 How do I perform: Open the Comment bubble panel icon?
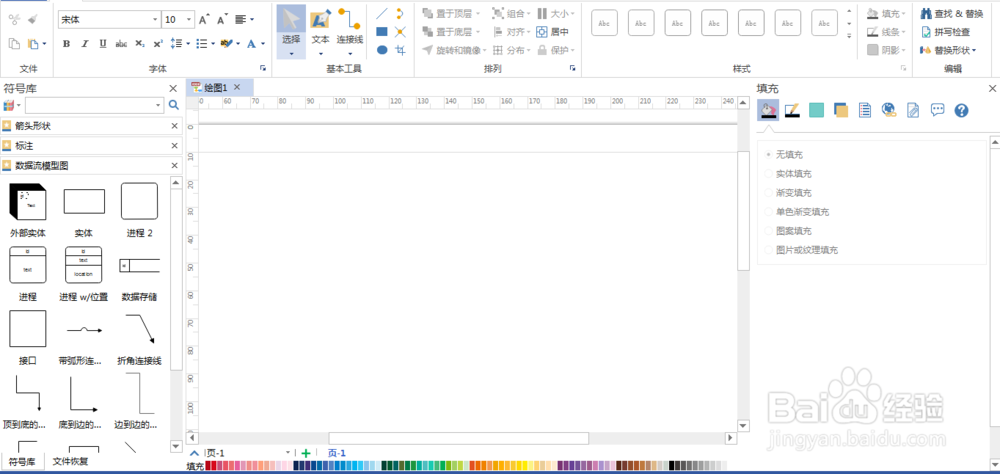[x=937, y=110]
